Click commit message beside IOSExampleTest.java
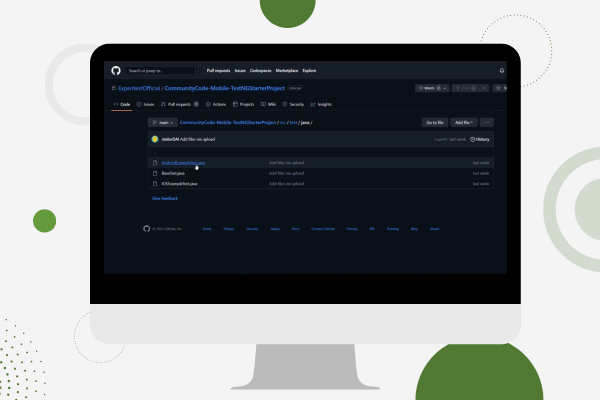Screen dimensions: 600x400 pyautogui.click(x=286, y=184)
